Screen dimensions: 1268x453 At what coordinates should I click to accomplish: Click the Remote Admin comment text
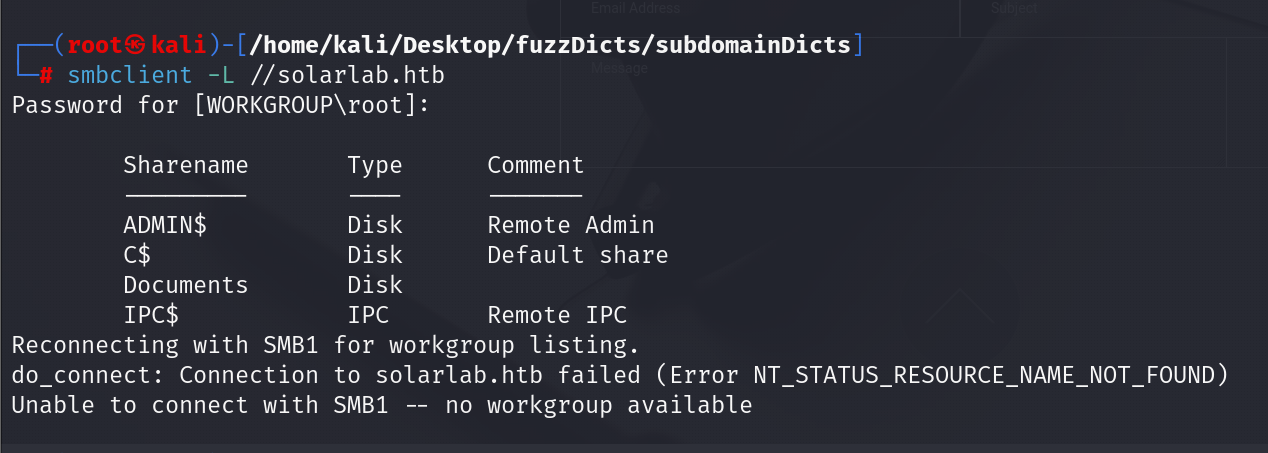571,226
